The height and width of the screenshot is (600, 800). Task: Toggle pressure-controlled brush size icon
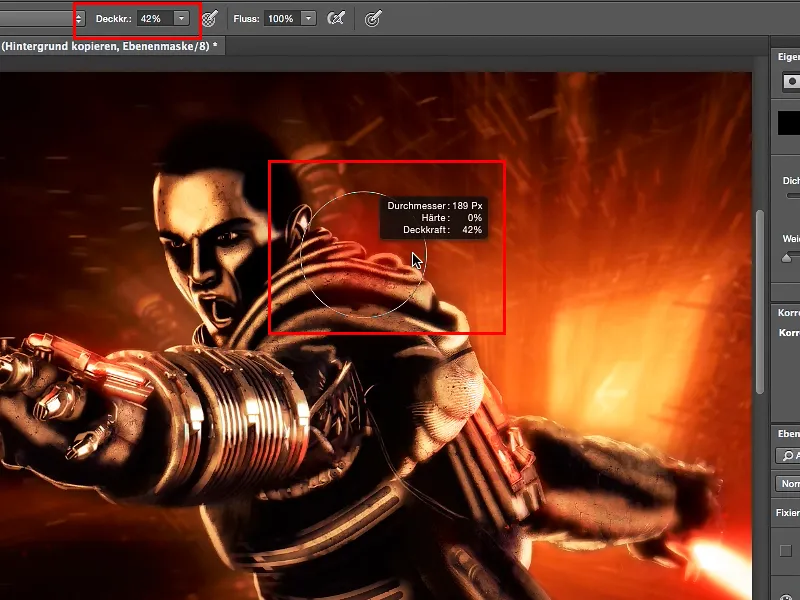pos(373,18)
